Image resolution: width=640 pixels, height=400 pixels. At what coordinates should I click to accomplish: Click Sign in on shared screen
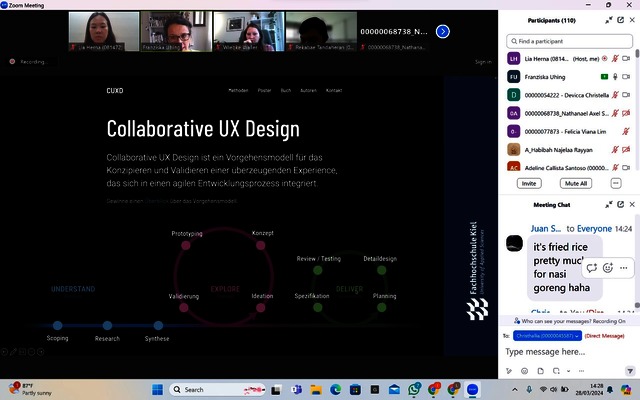coord(483,62)
